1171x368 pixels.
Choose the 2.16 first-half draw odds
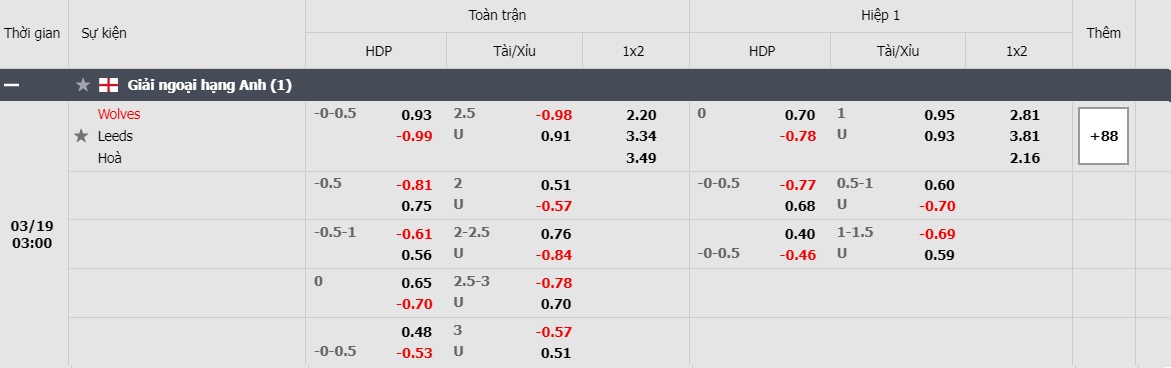[x=1025, y=158]
